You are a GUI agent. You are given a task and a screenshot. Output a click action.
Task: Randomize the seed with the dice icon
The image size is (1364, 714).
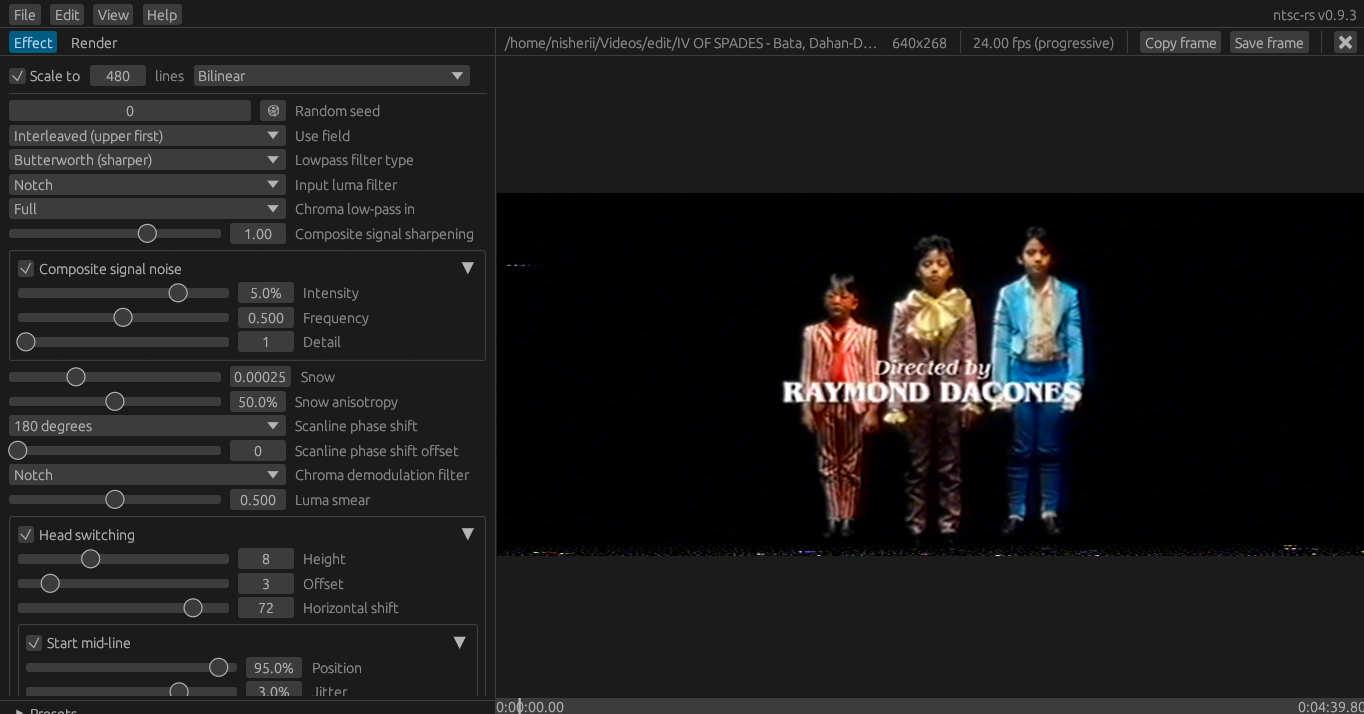coord(273,111)
